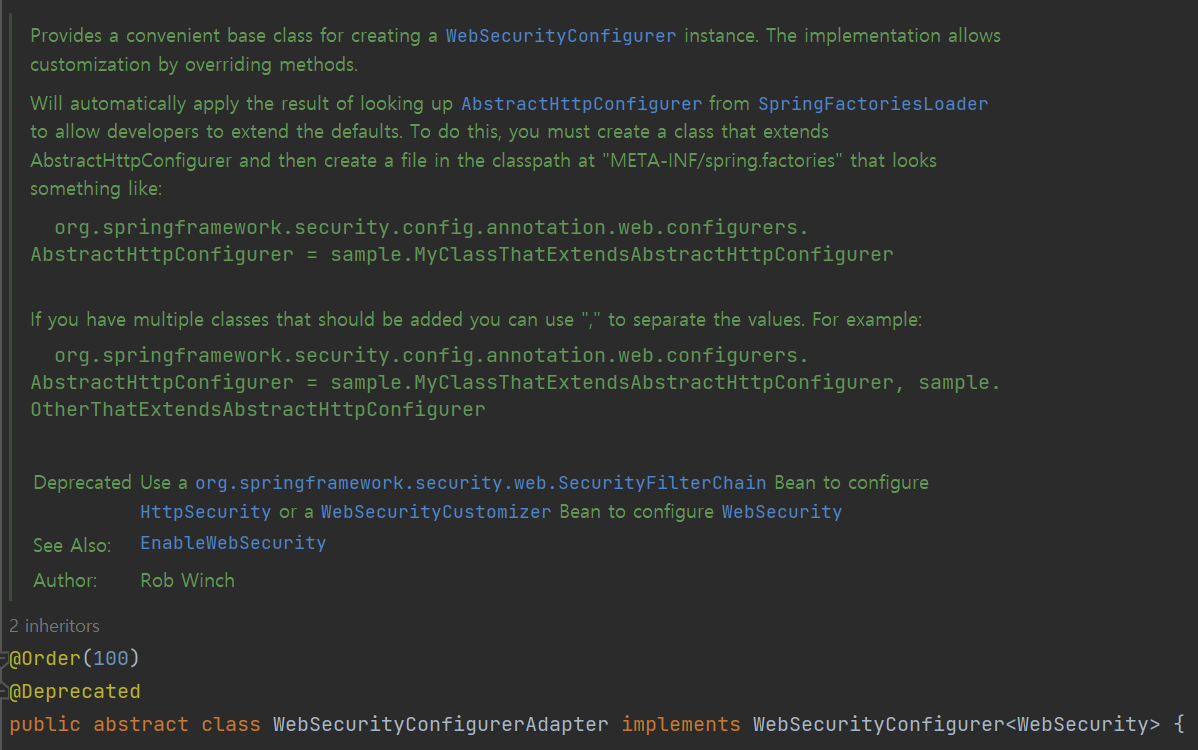Screen dimensions: 1198x750
Task: Collapse the fold marker beside @Order
Action: click(5, 658)
